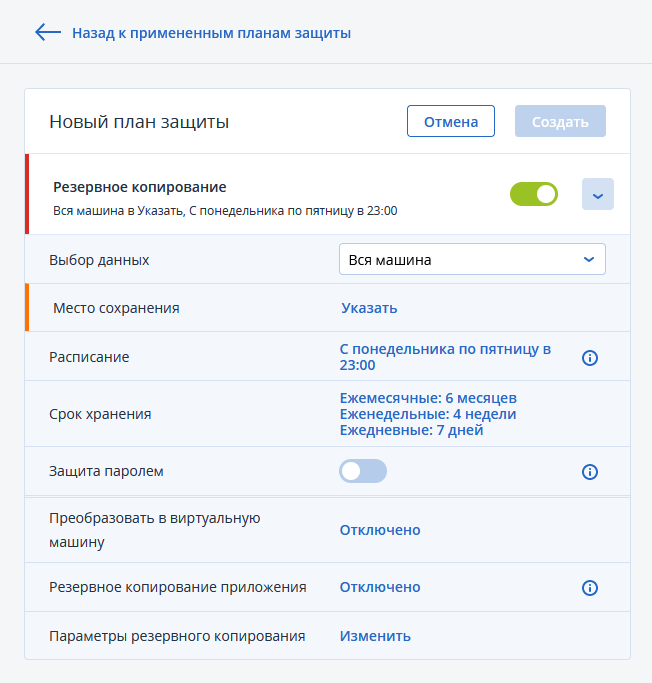Viewport: 652px width, 683px height.
Task: Click info icon for Защита паролем
Action: coord(590,471)
